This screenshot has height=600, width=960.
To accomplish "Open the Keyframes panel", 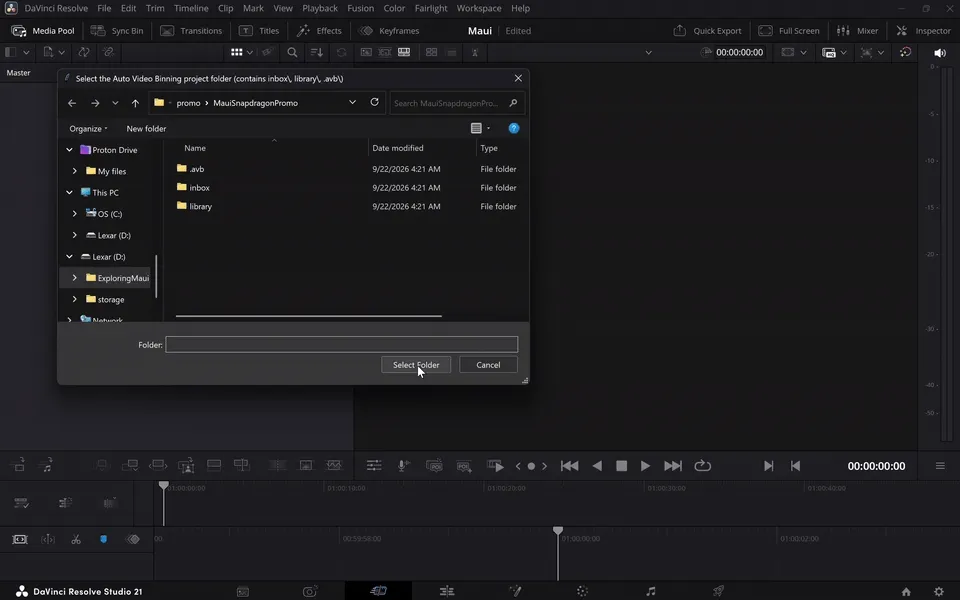I will point(389,31).
